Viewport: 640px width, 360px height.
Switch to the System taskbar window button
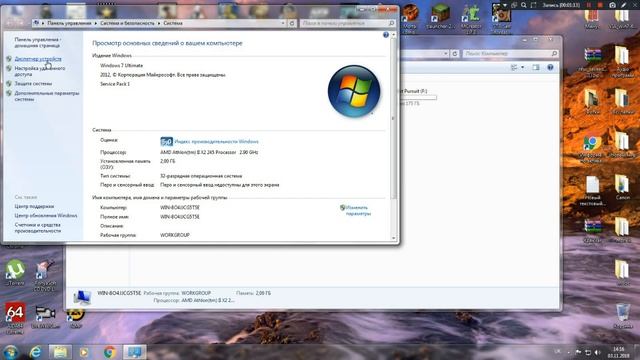click(135, 352)
